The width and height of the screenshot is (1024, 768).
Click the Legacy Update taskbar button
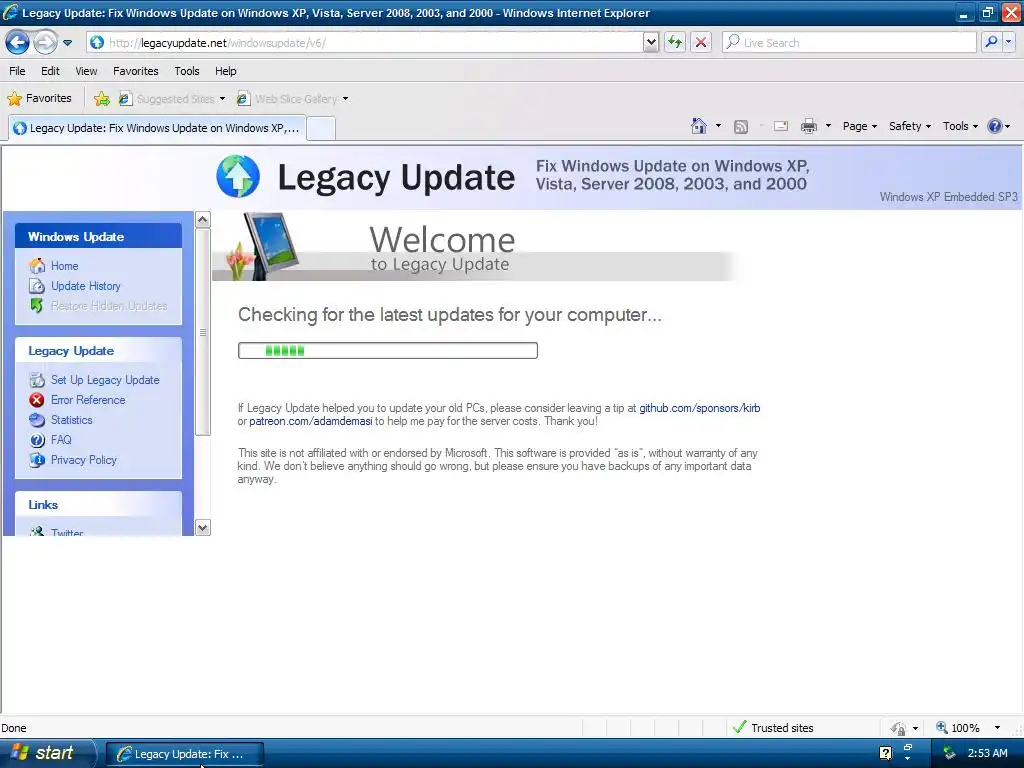coord(185,754)
